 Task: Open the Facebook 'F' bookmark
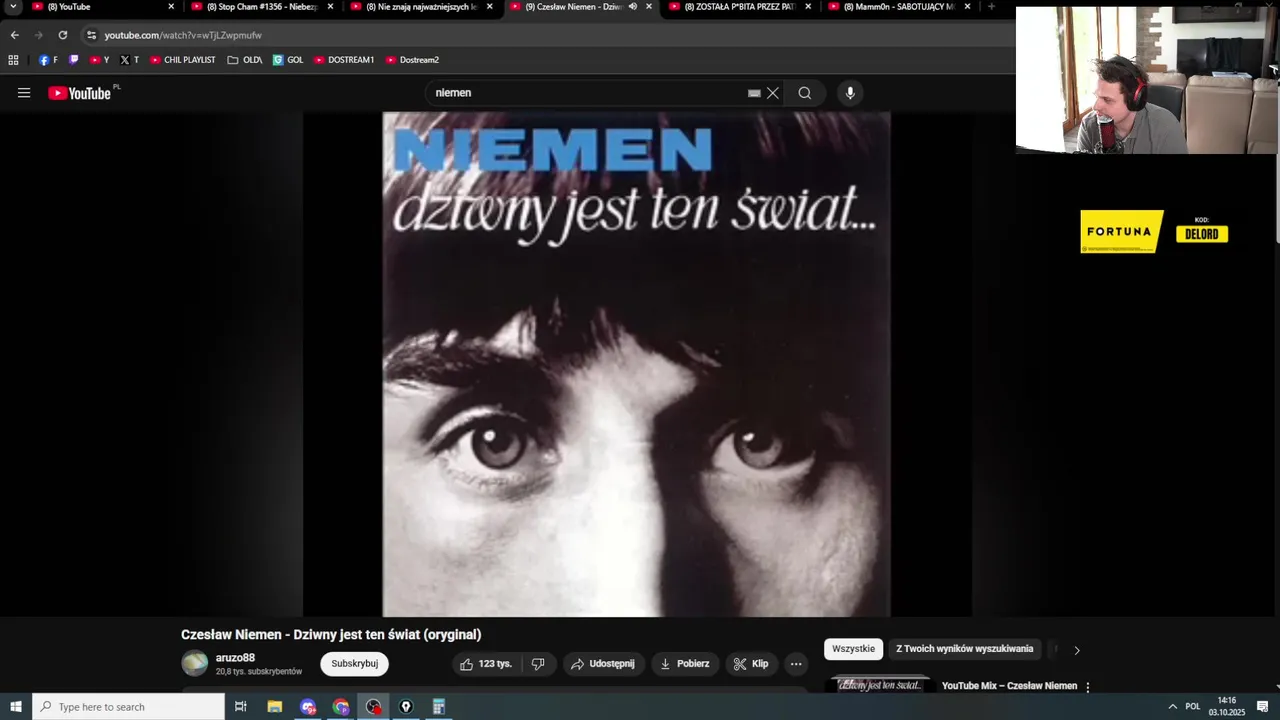(x=48, y=60)
